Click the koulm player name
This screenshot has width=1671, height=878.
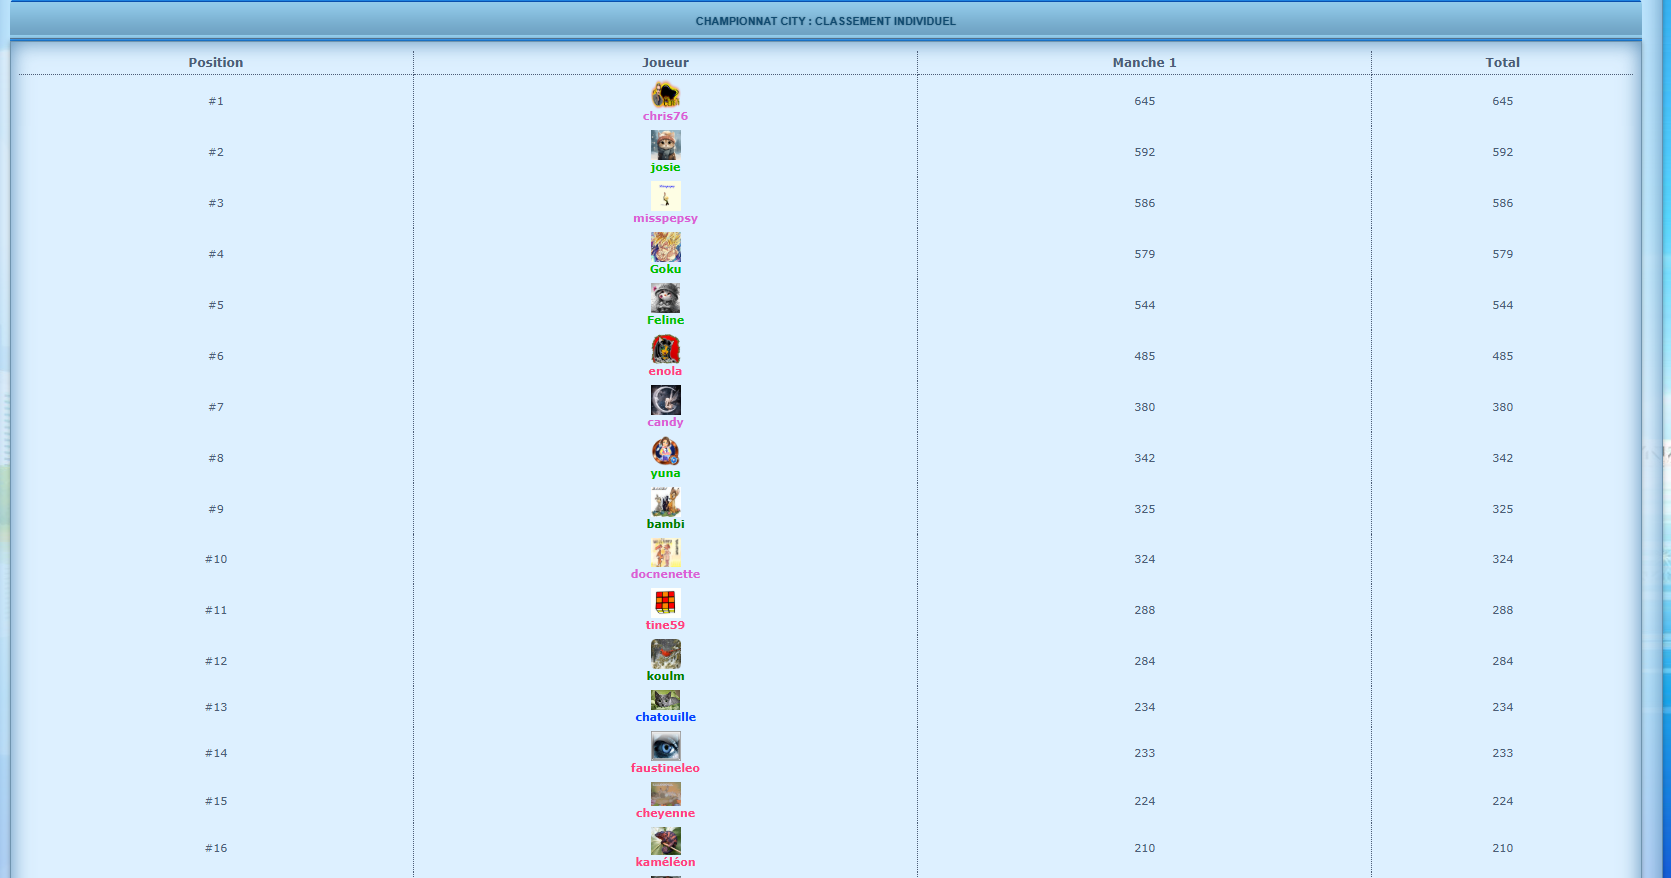pyautogui.click(x=665, y=676)
